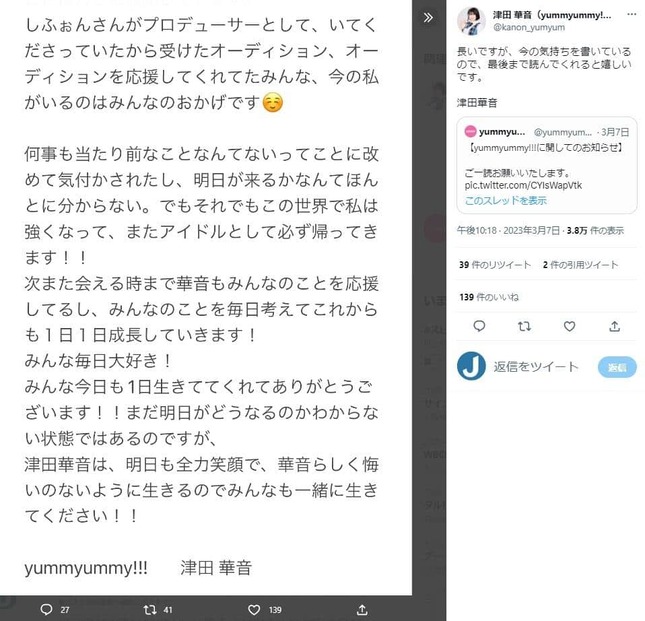The height and width of the screenshot is (621, 645).
Task: Click the share icon in sidebar
Action: 615,327
